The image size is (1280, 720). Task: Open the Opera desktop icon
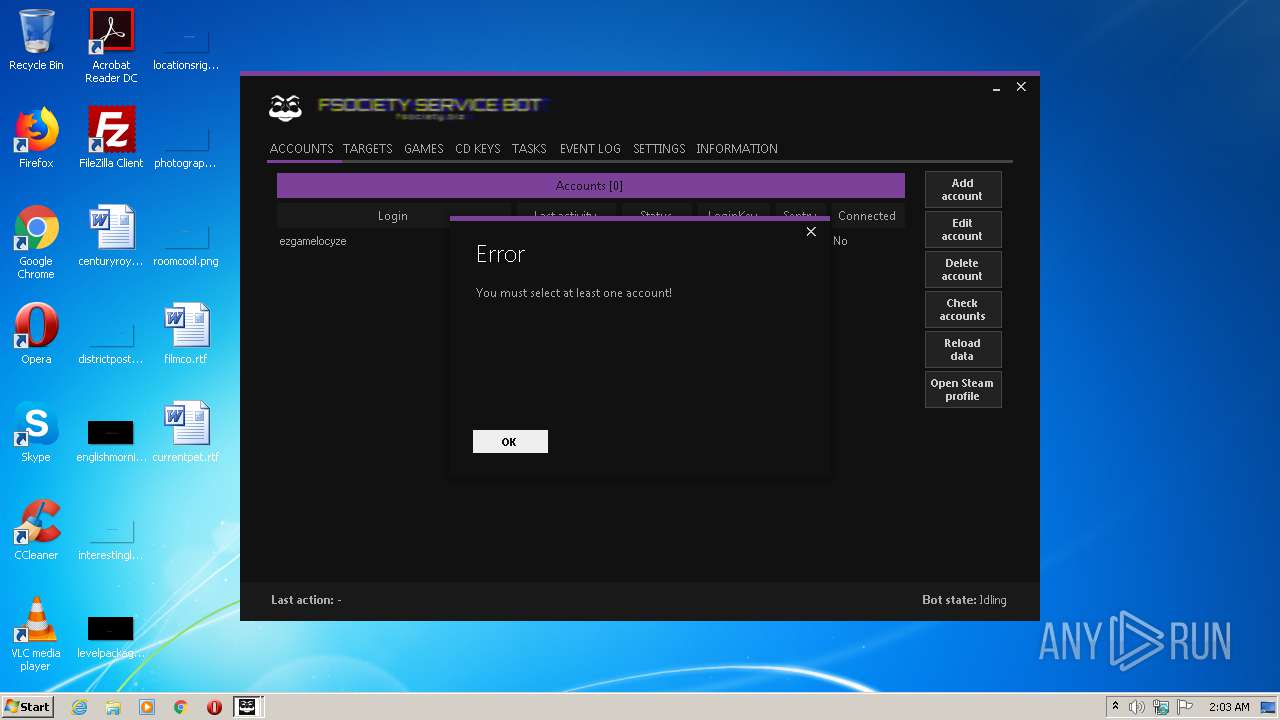[x=36, y=334]
